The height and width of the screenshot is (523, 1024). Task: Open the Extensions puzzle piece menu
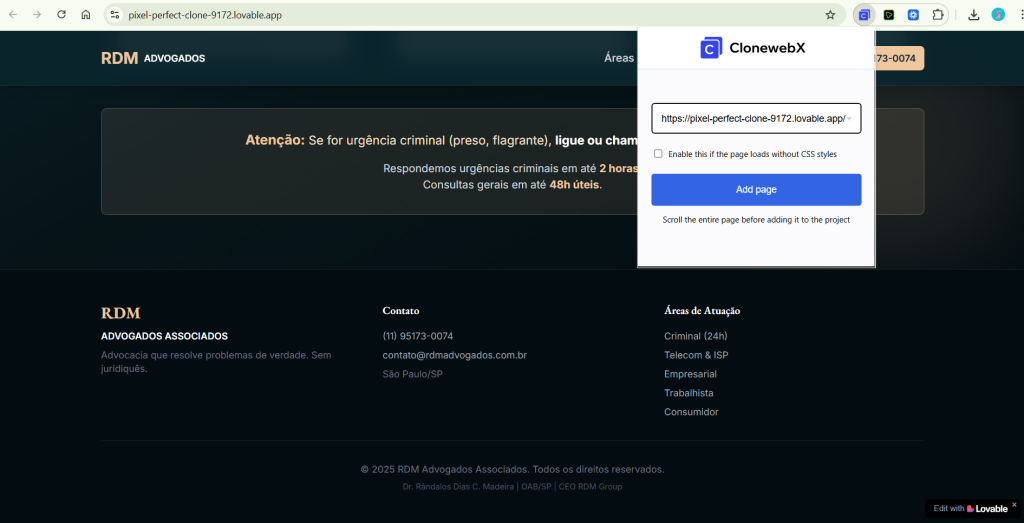coord(938,14)
